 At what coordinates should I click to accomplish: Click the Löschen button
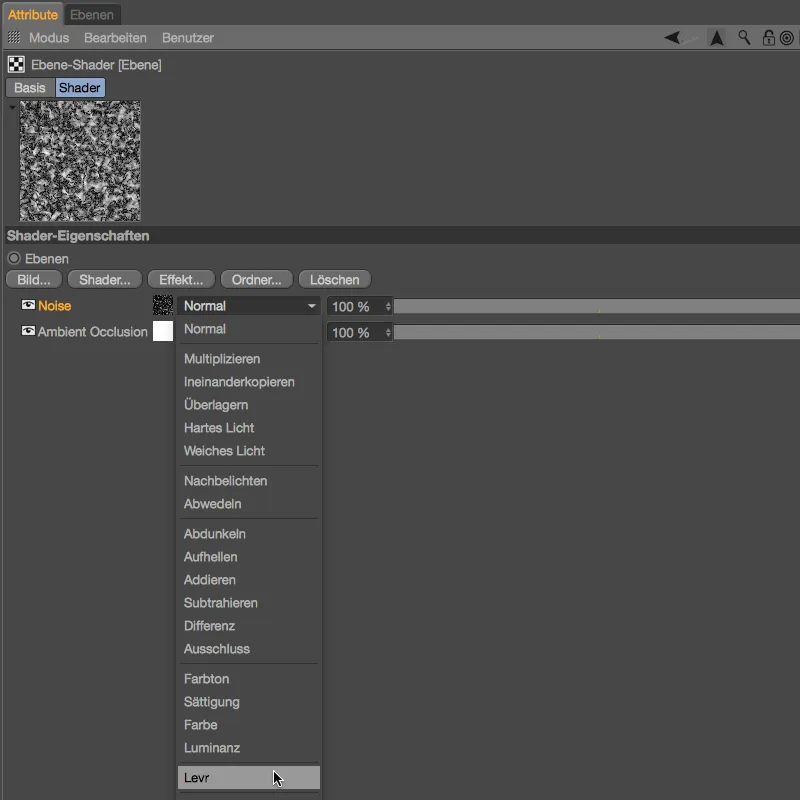point(335,280)
